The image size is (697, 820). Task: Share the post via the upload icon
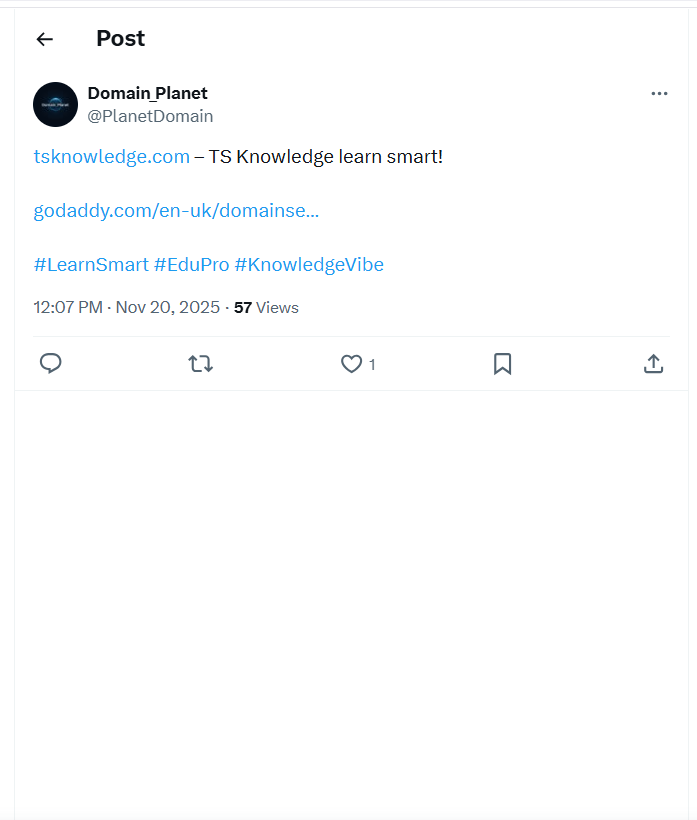[653, 364]
